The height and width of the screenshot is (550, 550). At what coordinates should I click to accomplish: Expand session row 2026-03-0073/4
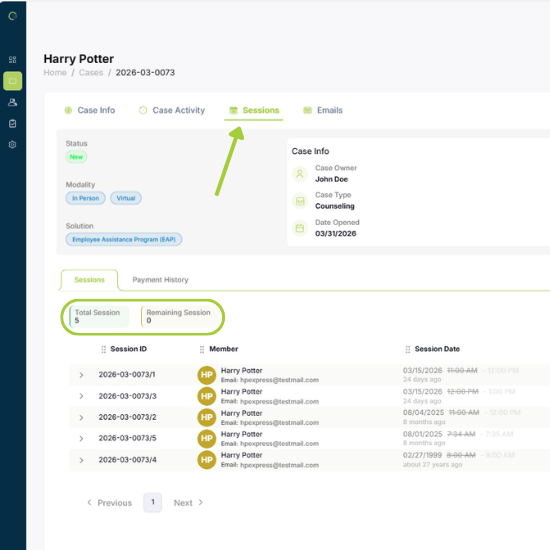[x=81, y=460]
